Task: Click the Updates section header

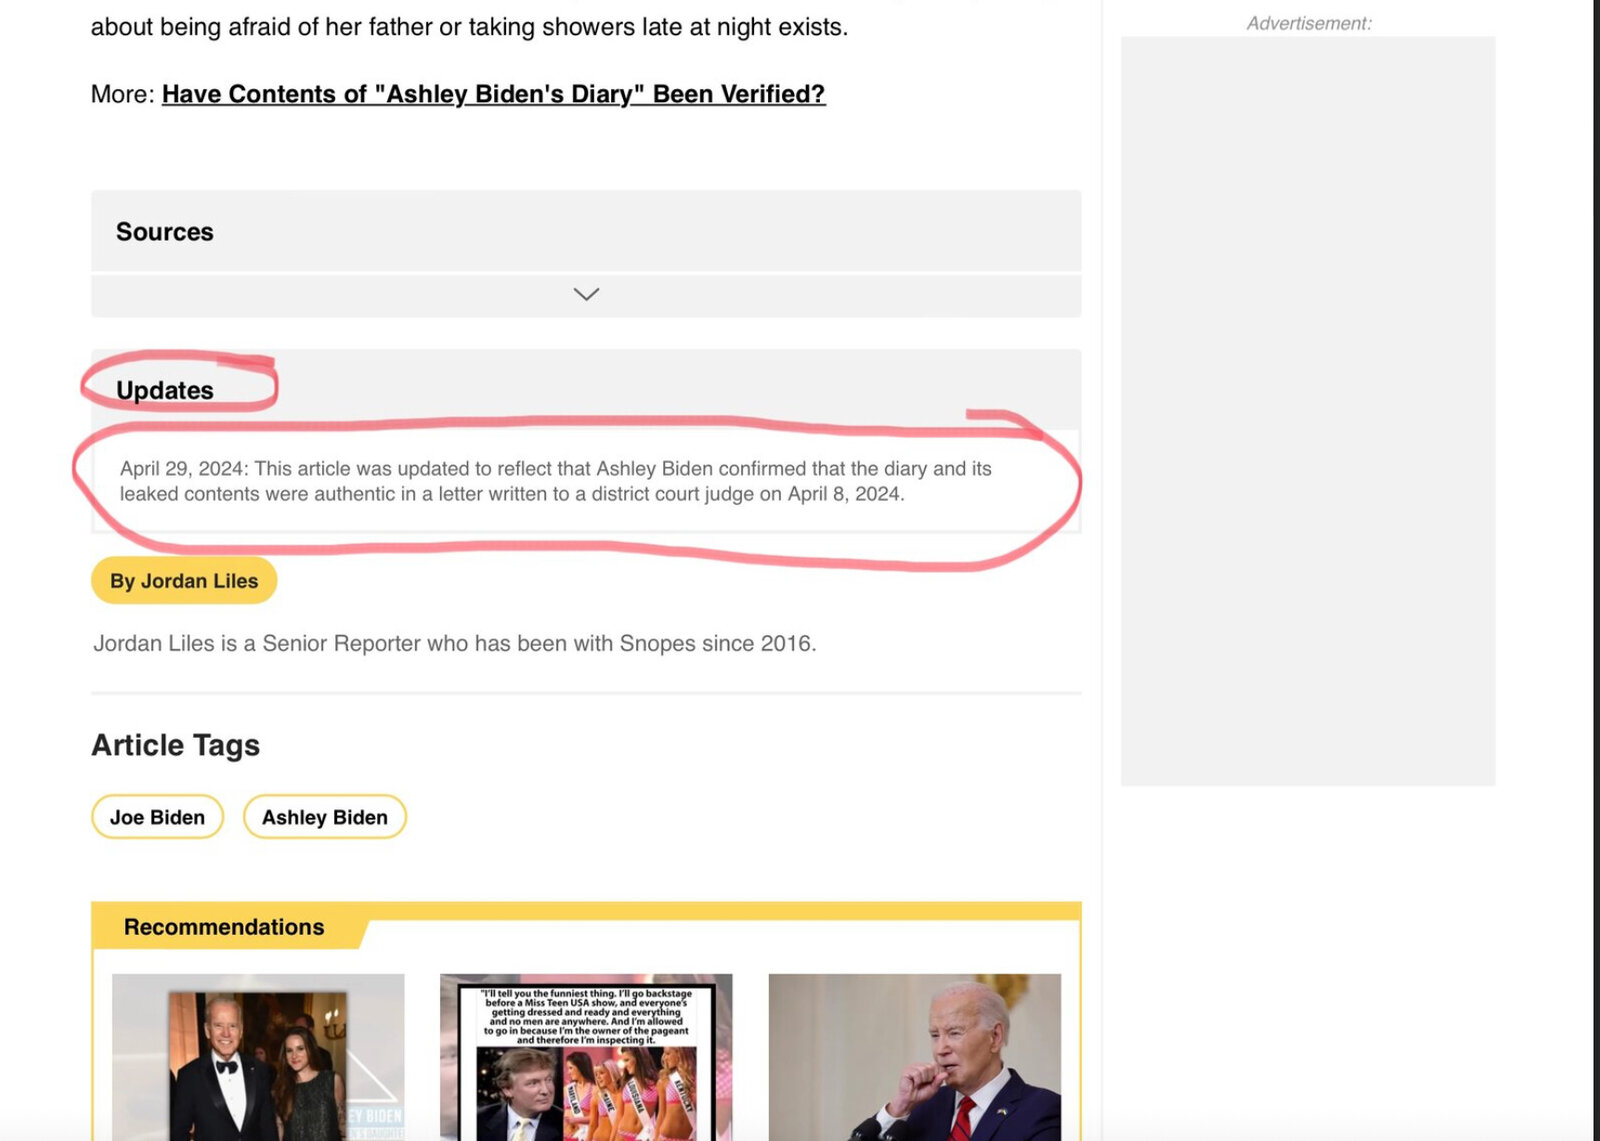Action: click(x=586, y=390)
